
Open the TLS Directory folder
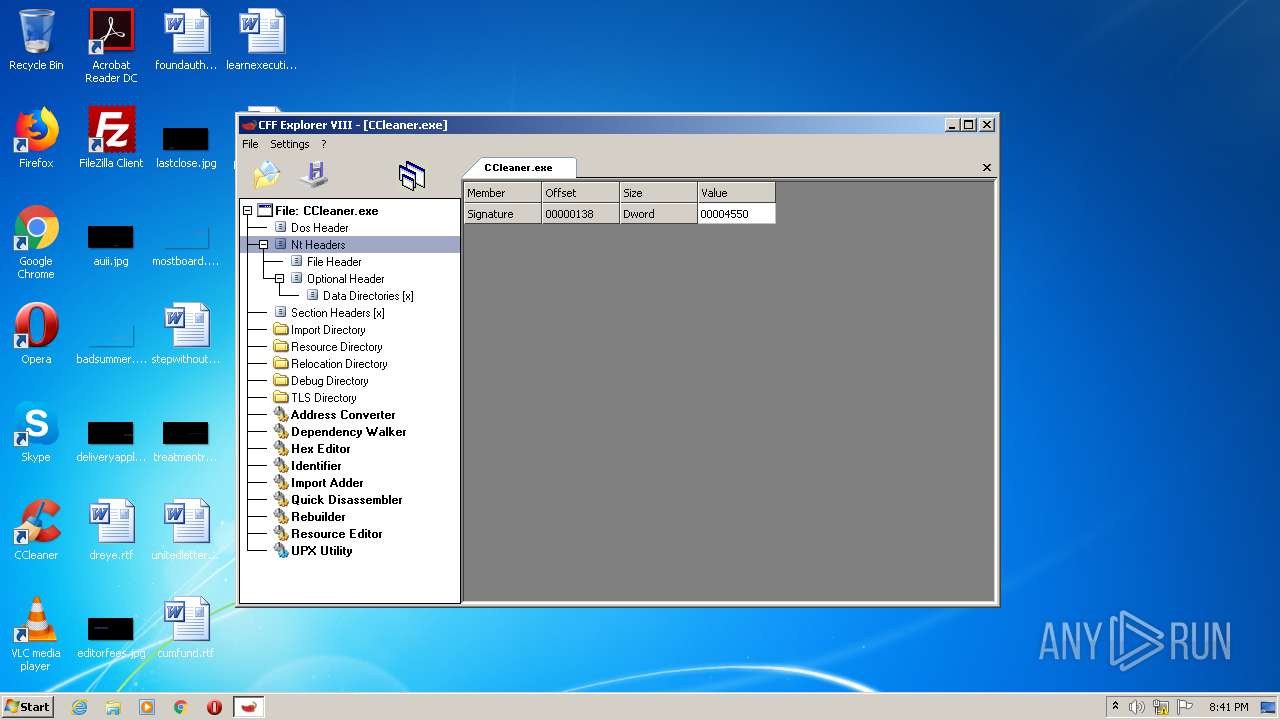(x=323, y=398)
